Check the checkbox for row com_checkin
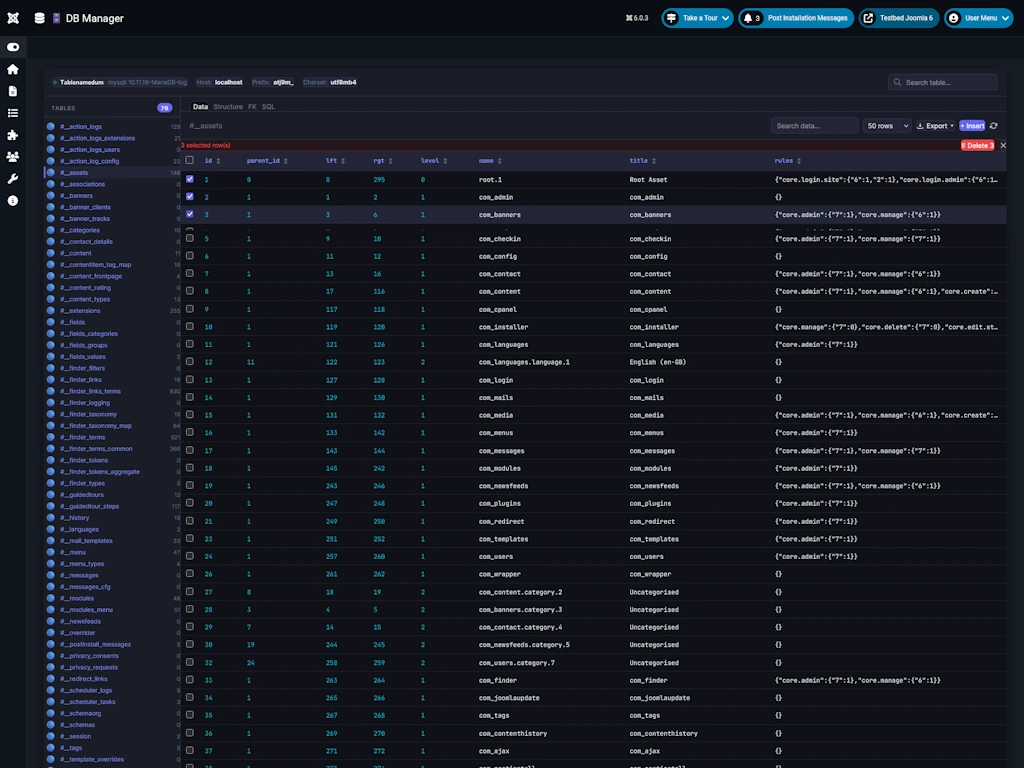The height and width of the screenshot is (768, 1024). (189, 238)
